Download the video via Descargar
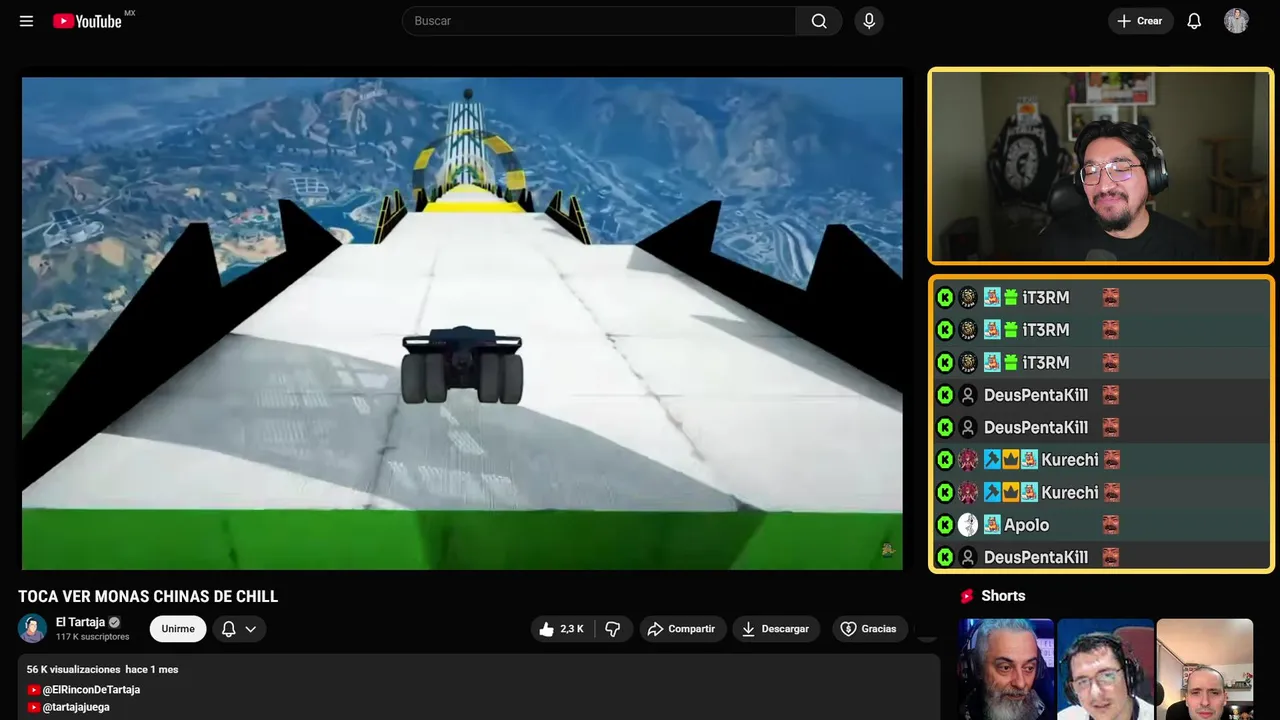 (x=776, y=629)
